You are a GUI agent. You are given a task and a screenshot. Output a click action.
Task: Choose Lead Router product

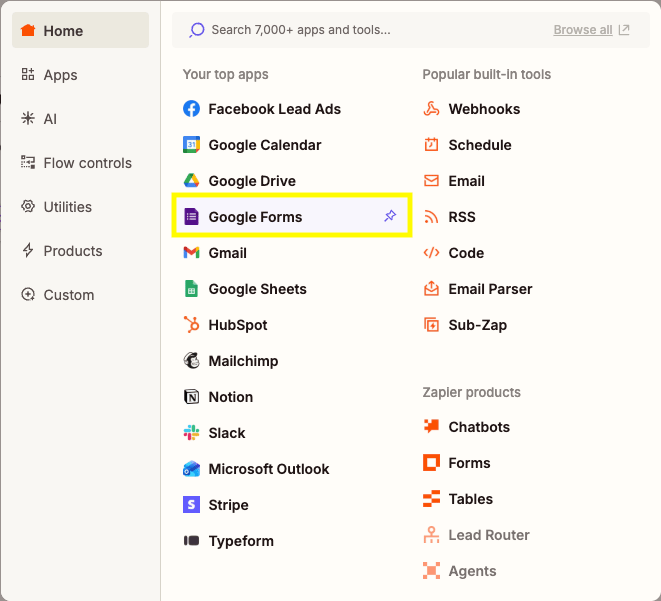click(476, 535)
